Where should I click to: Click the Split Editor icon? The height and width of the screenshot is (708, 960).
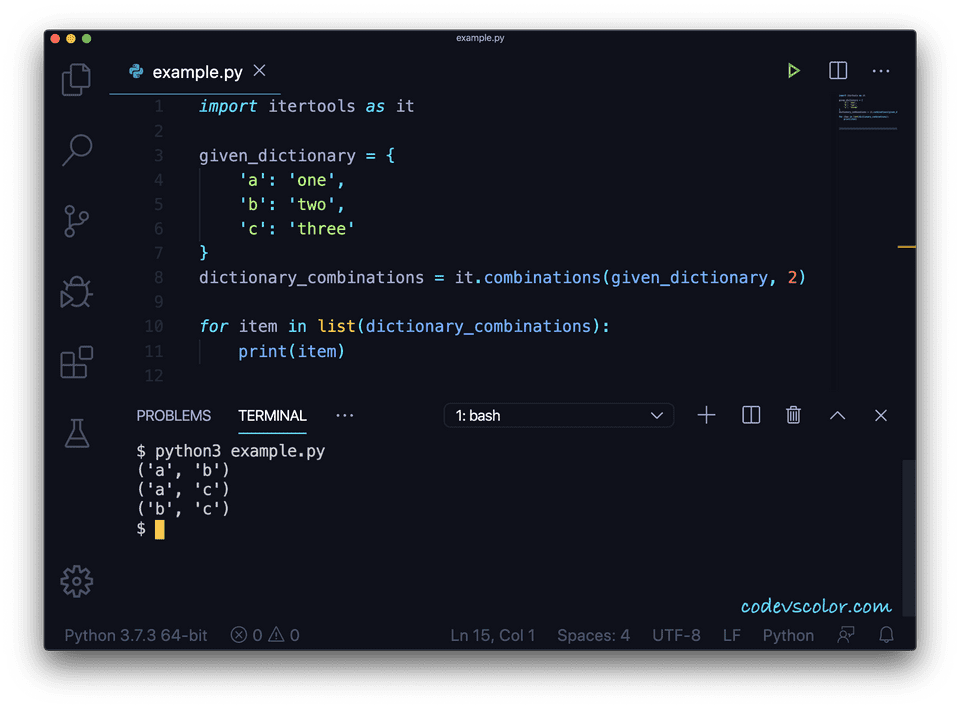pyautogui.click(x=837, y=71)
